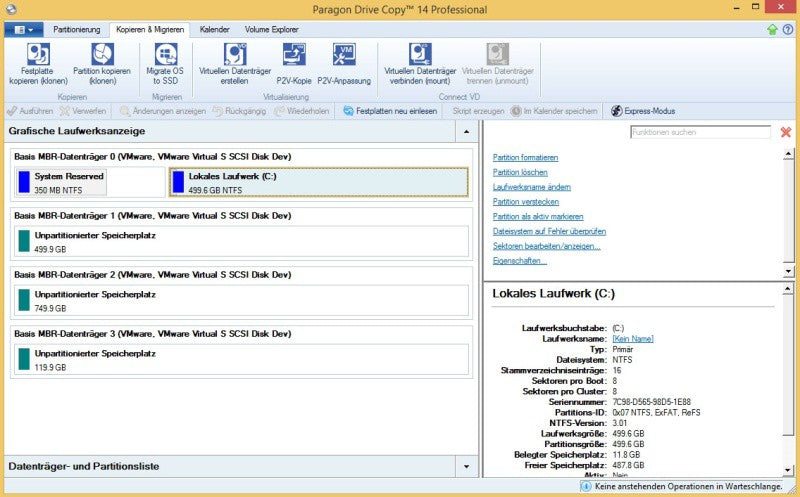Select the System Reserved partition
This screenshot has width=800, height=497.
(61, 183)
